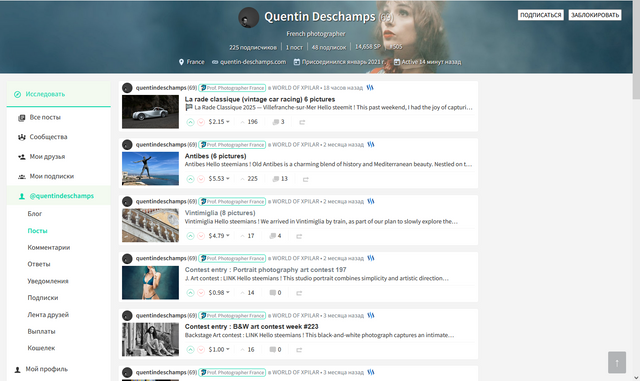Downvote the B&W art contest week #223 post

click(x=201, y=350)
